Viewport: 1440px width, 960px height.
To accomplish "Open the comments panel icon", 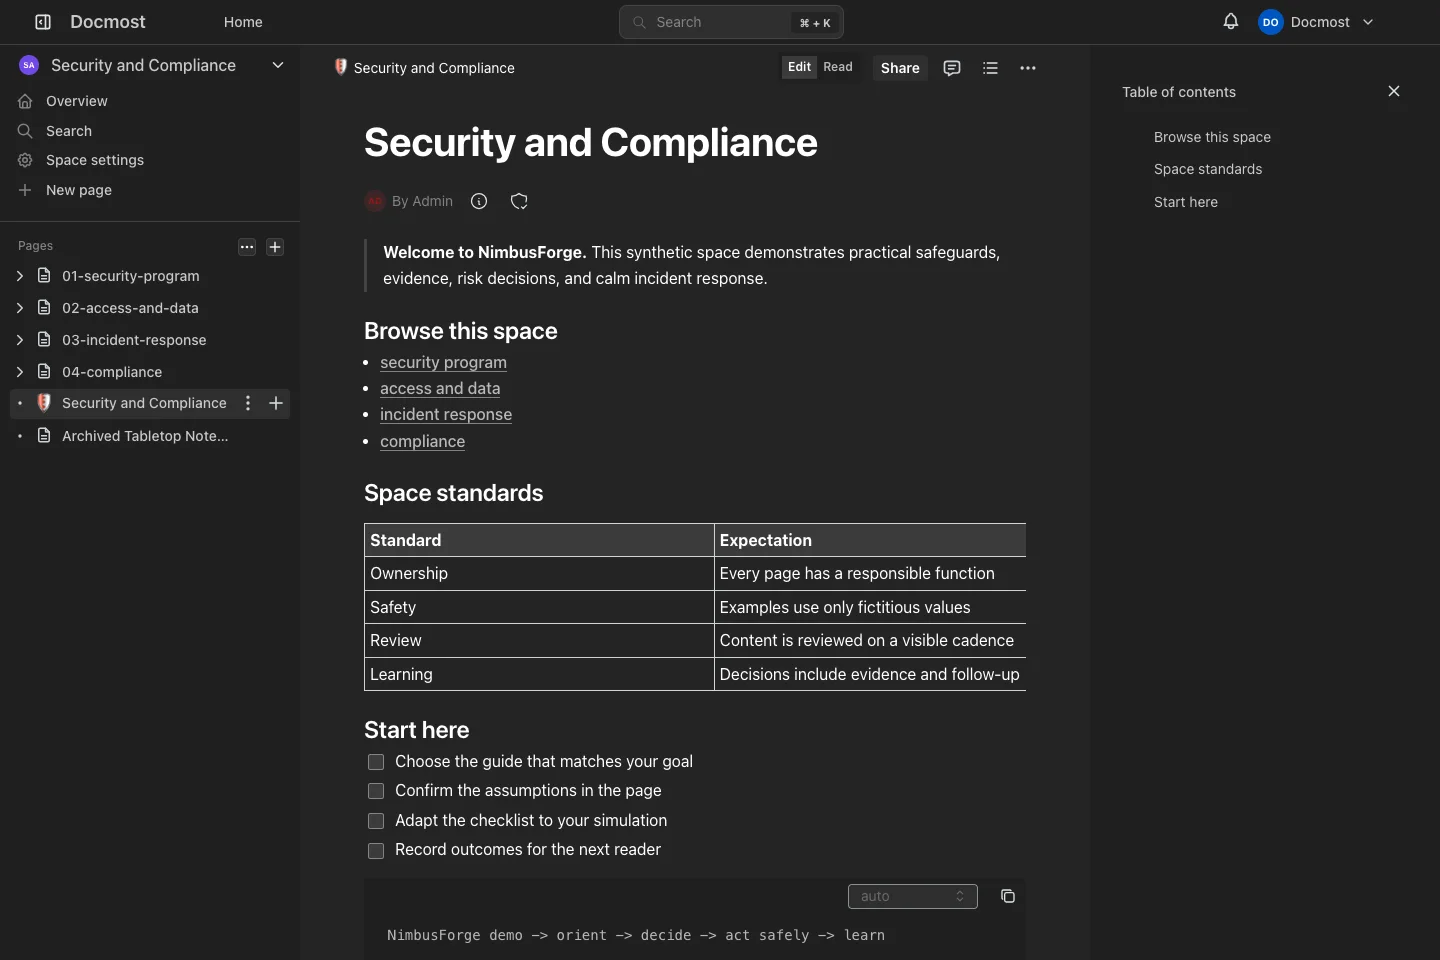I will [952, 68].
